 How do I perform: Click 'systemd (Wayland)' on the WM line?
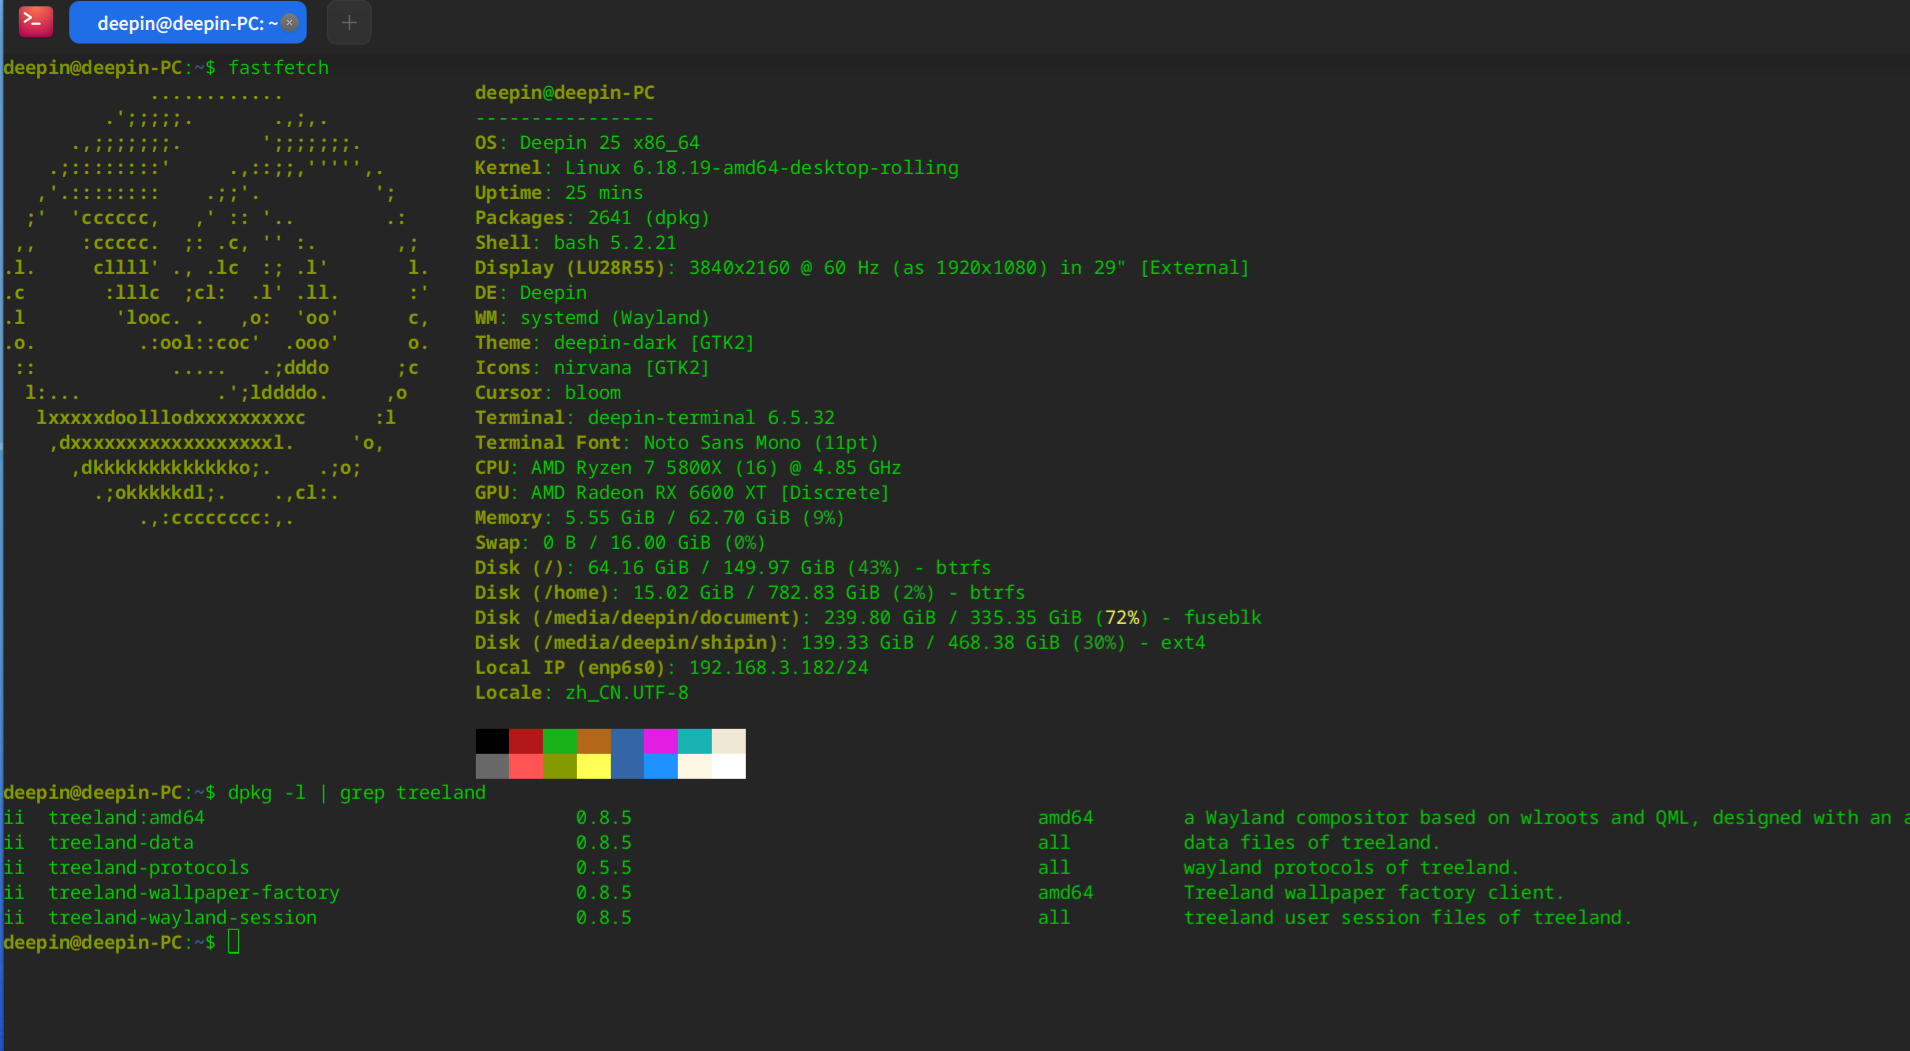[x=615, y=318]
